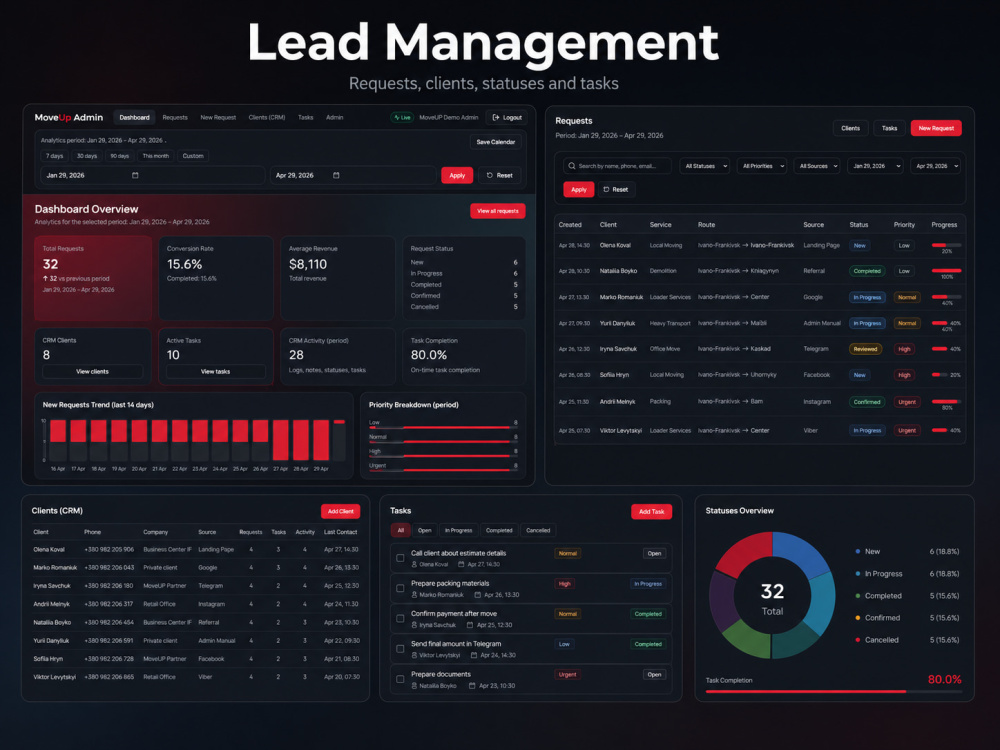Open the calendar icon in the Apr 29, 2026 analytics field
Screen dimensions: 1000x750
pyautogui.click(x=336, y=175)
